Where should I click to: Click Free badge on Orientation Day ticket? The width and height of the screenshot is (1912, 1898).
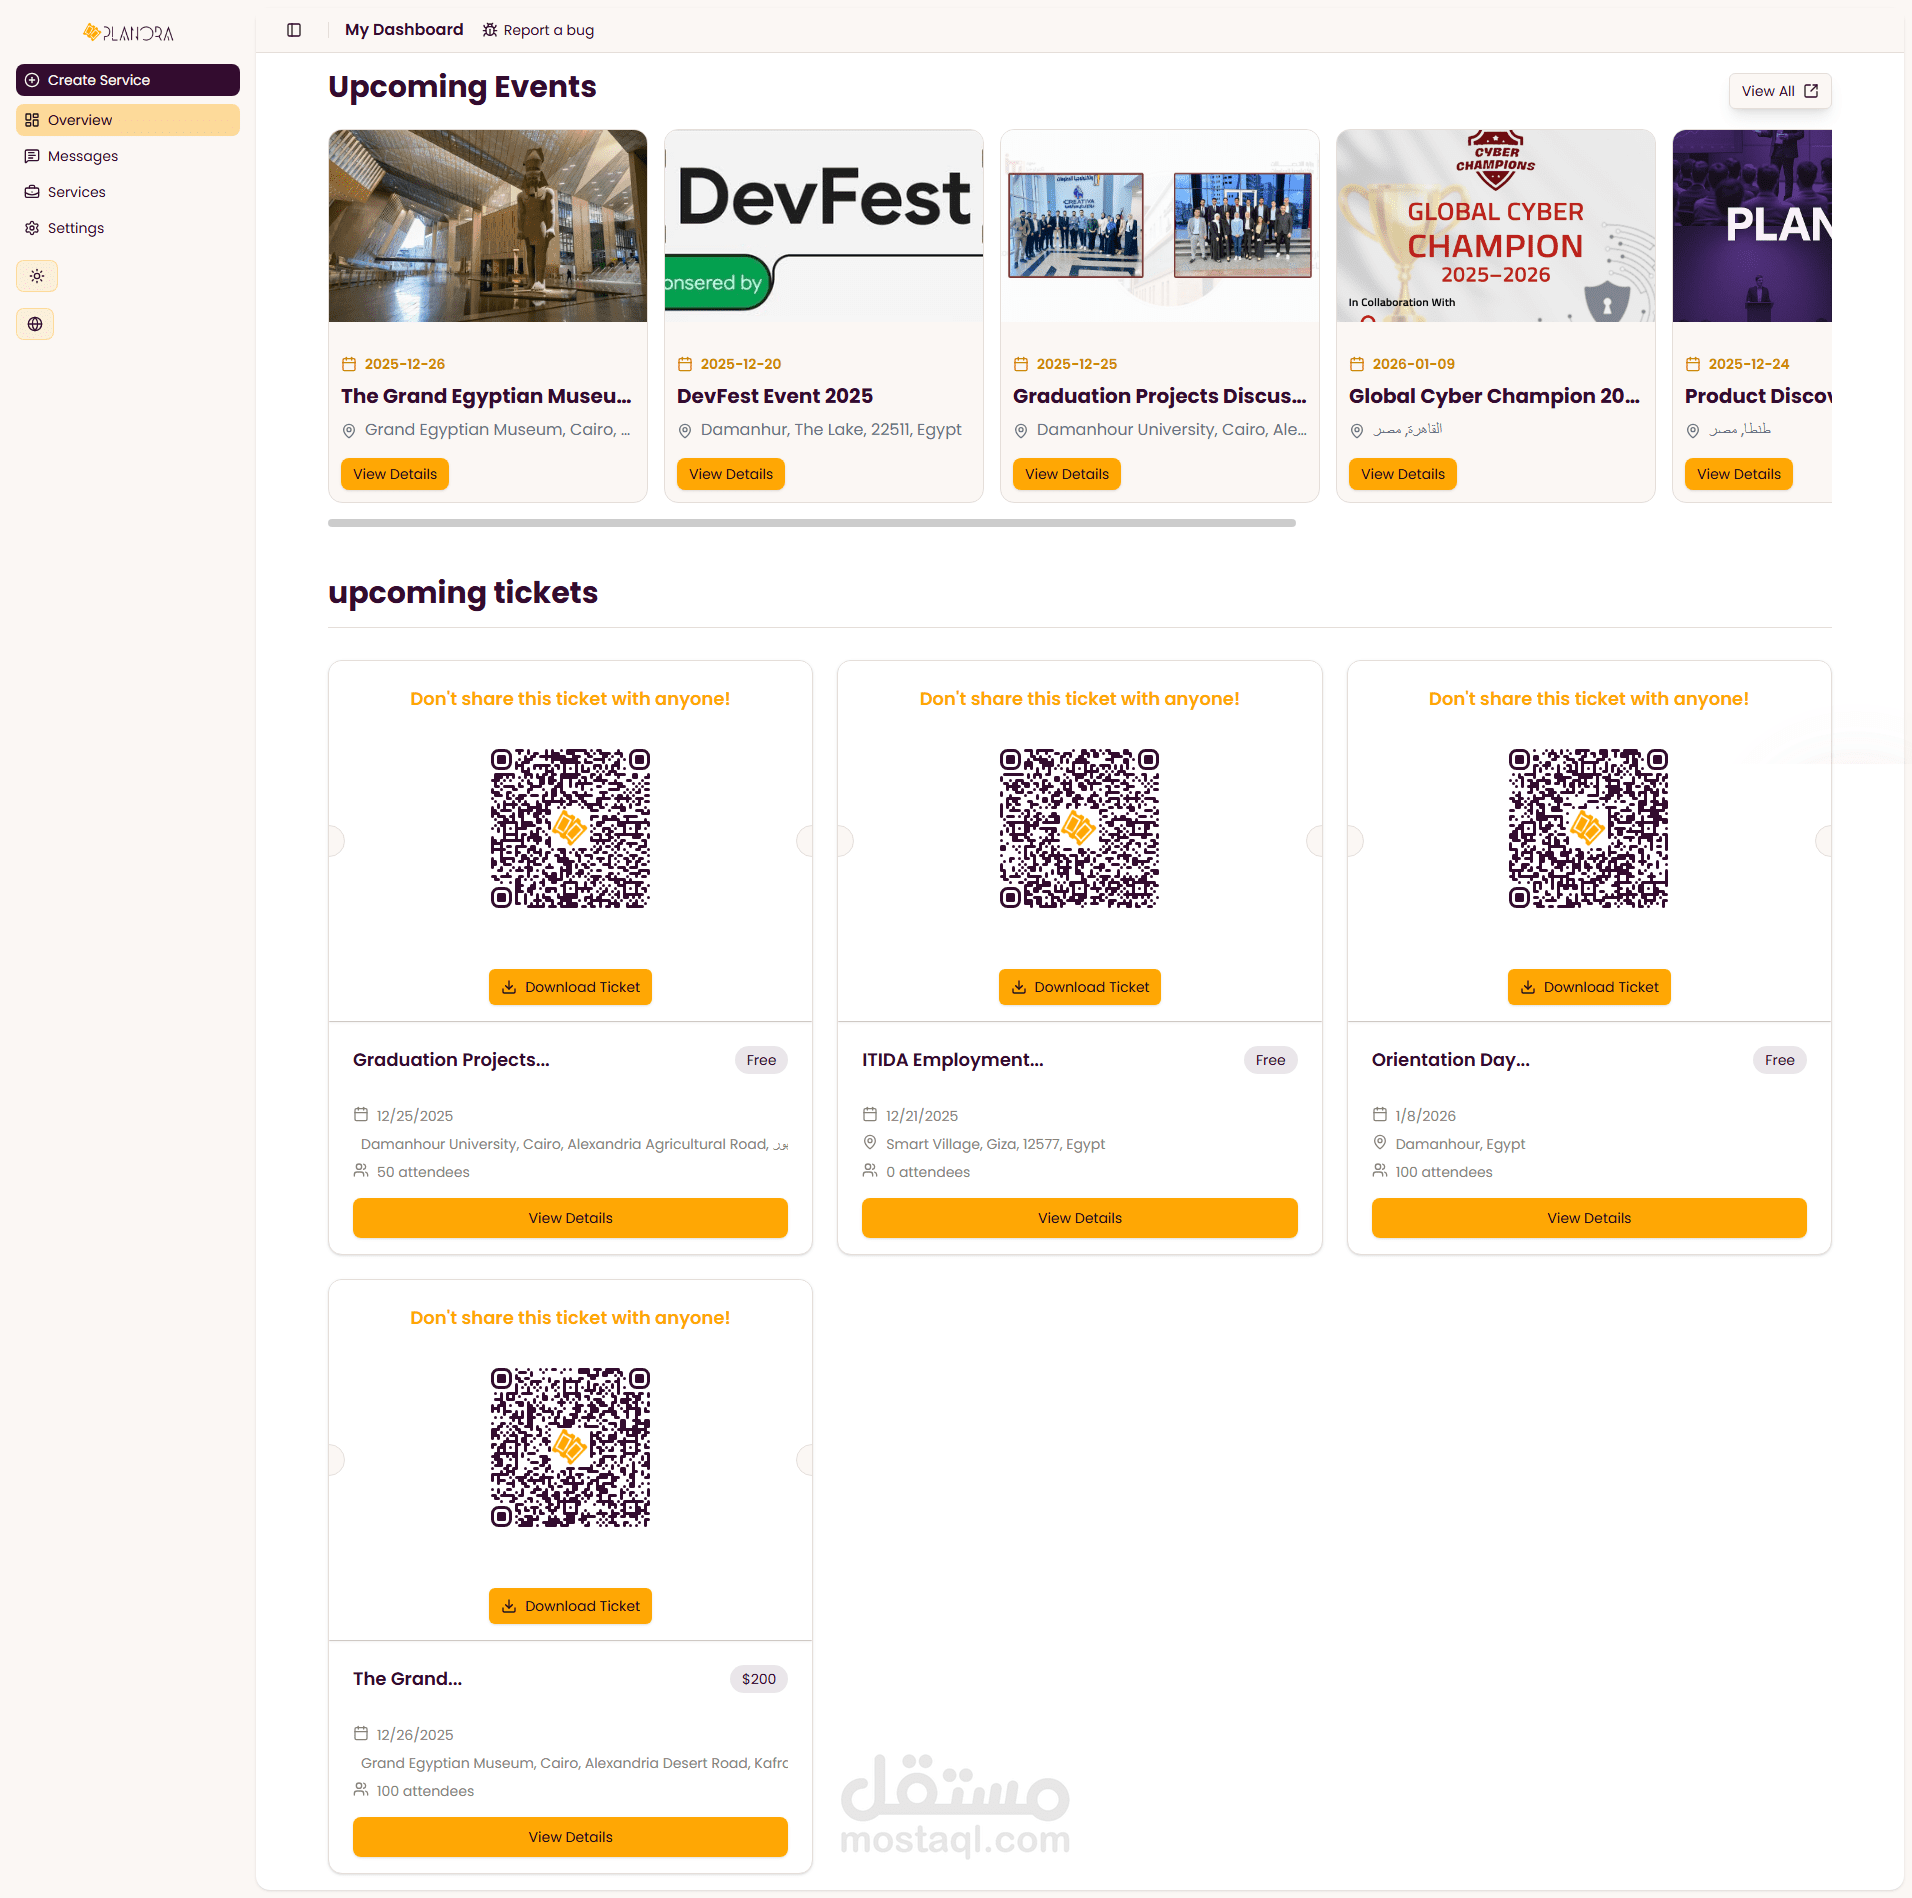tap(1780, 1060)
